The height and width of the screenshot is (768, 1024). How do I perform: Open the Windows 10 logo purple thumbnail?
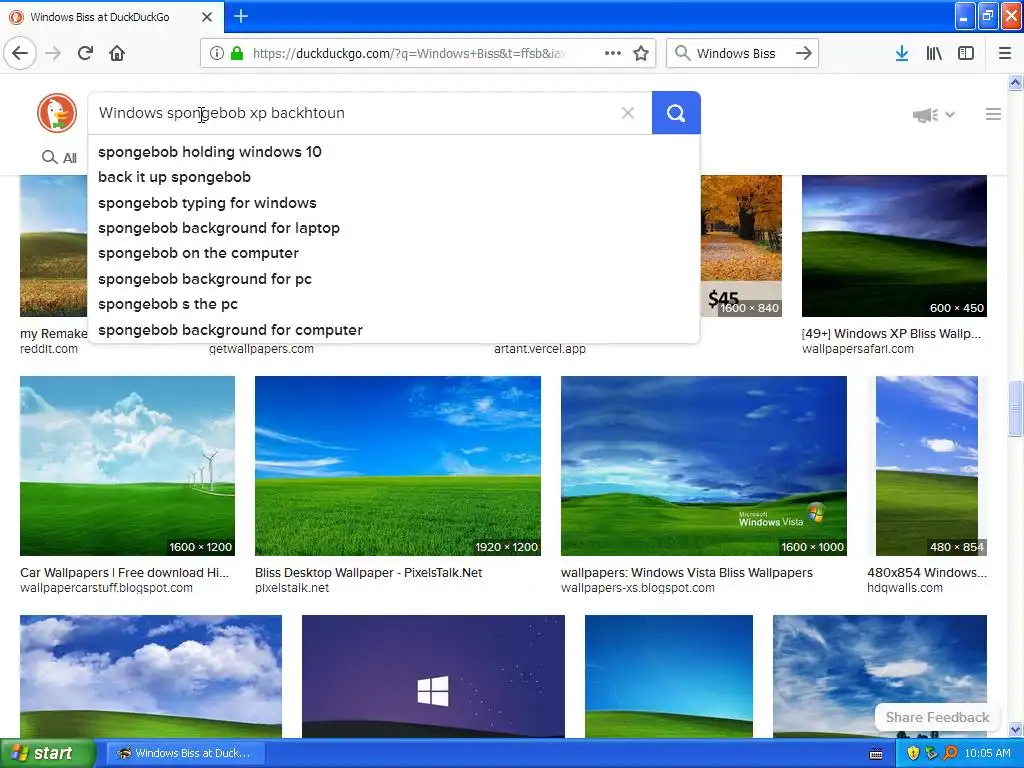point(433,677)
